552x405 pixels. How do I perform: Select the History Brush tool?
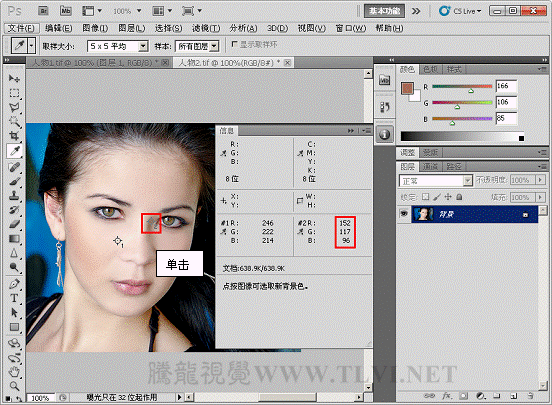click(x=14, y=210)
